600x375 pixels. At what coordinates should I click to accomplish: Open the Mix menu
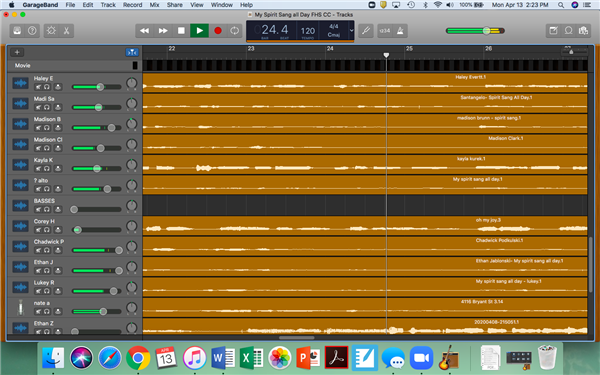(x=154, y=5)
